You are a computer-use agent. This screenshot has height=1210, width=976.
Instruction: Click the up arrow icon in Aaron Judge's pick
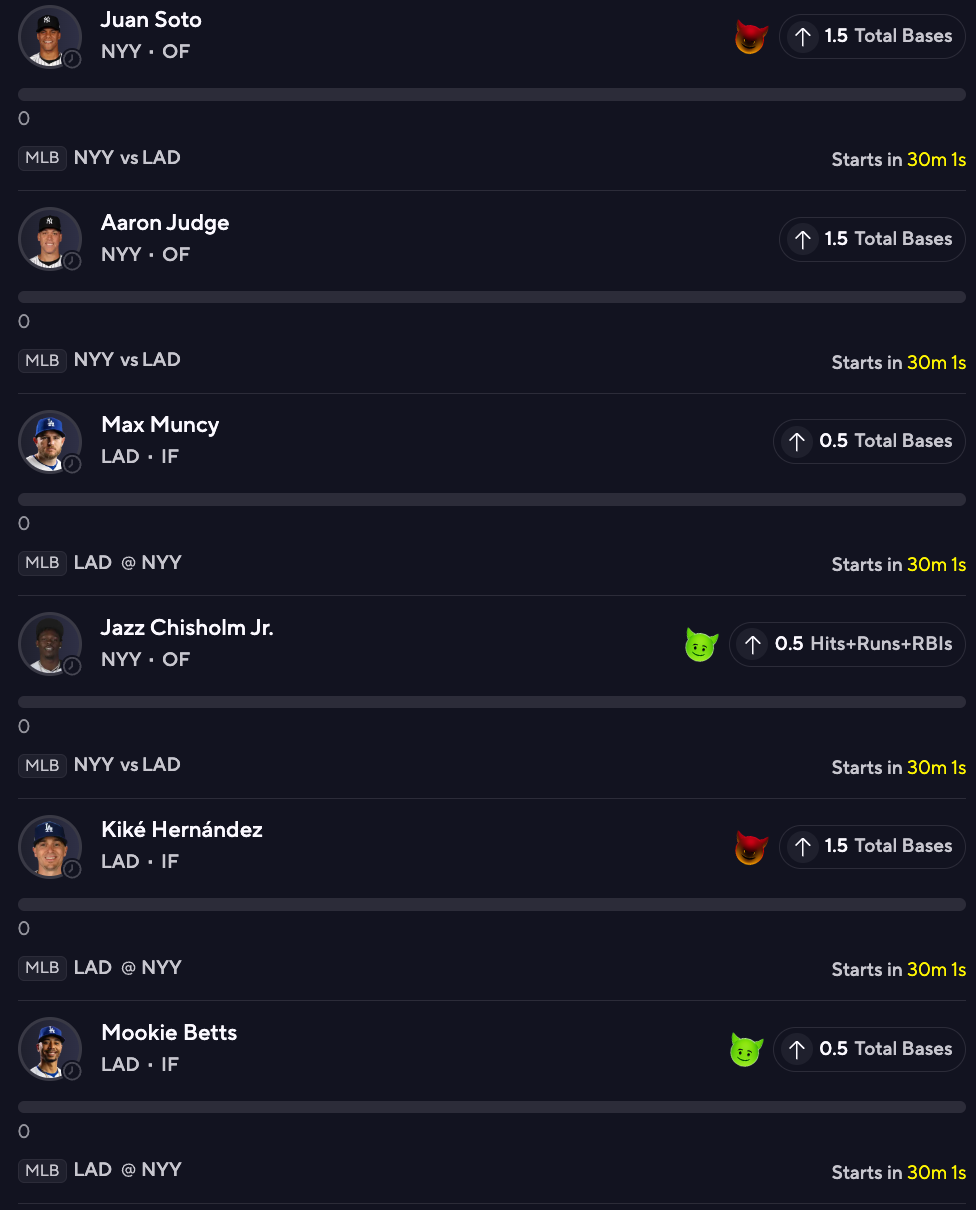pyautogui.click(x=802, y=239)
